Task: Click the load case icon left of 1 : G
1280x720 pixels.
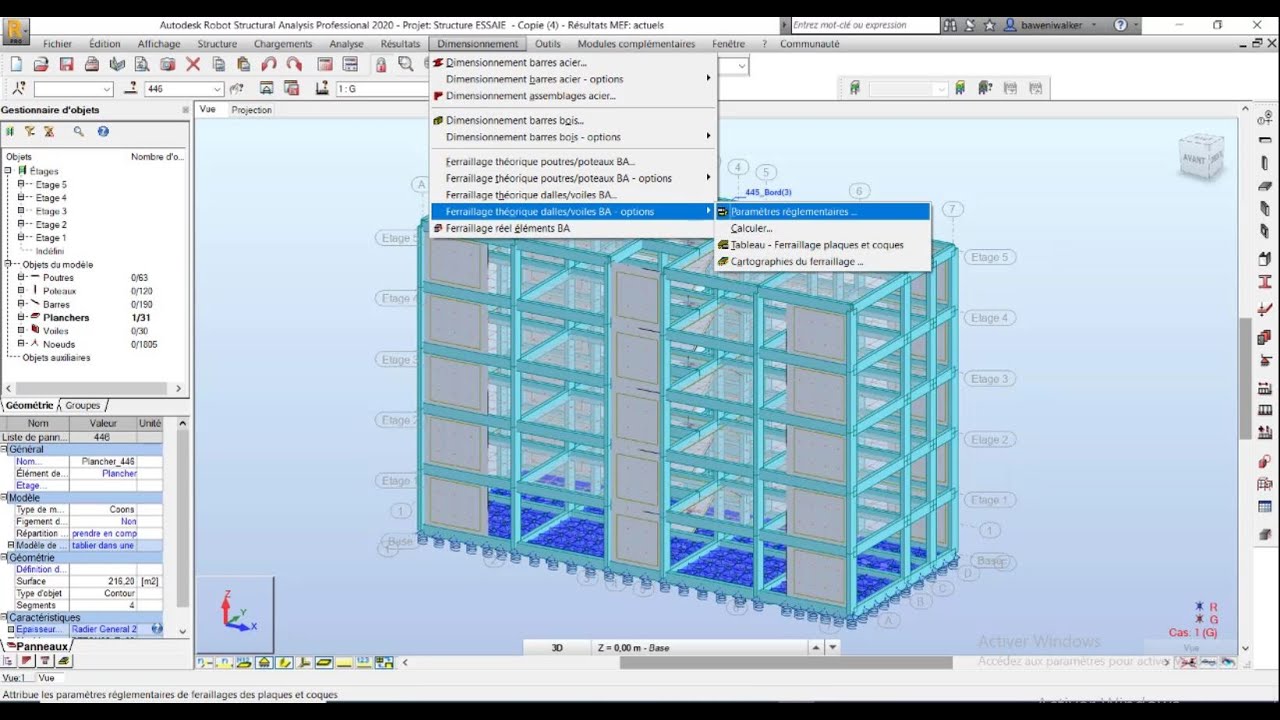Action: pyautogui.click(x=322, y=89)
